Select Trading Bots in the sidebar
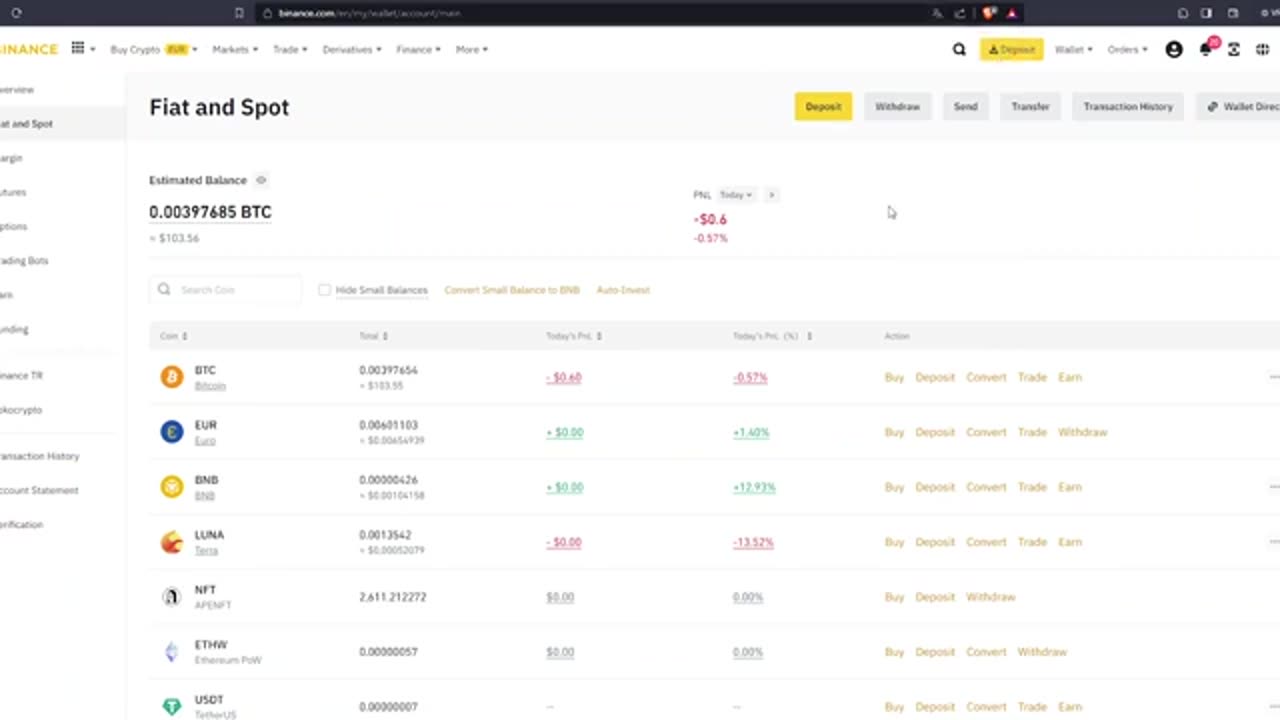1280x720 pixels. click(x=24, y=260)
